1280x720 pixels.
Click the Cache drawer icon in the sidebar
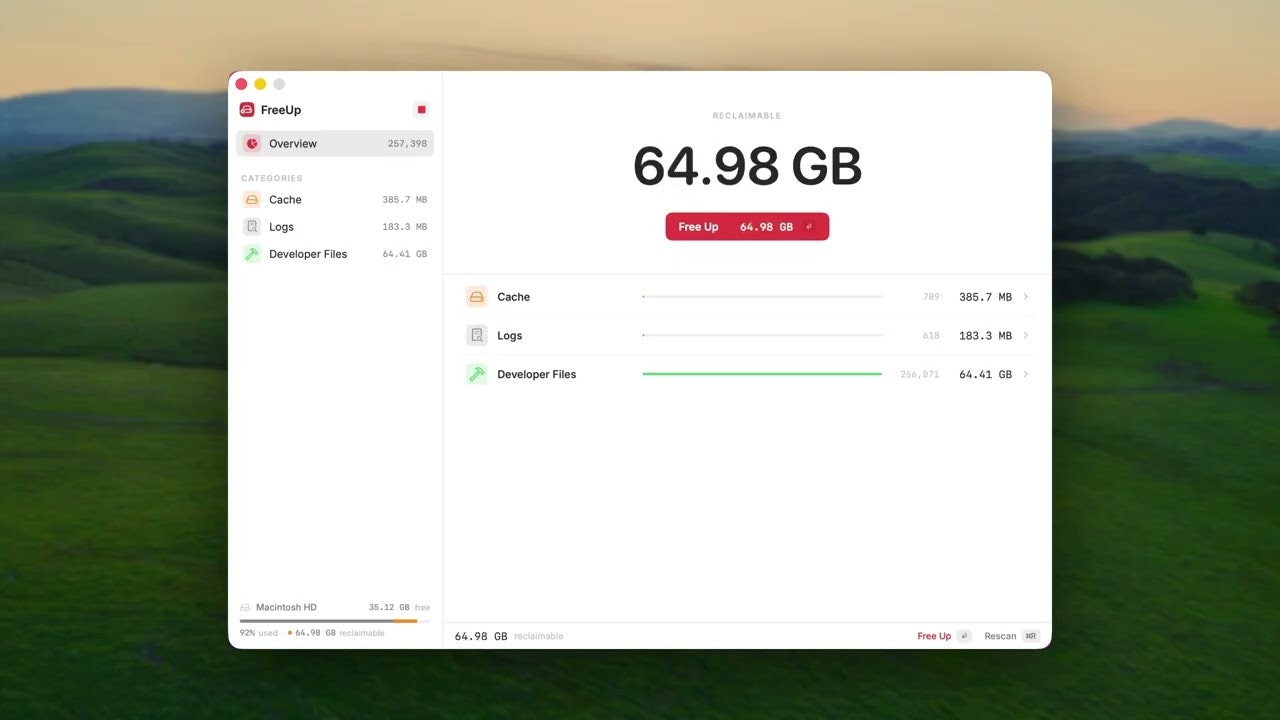tap(251, 199)
